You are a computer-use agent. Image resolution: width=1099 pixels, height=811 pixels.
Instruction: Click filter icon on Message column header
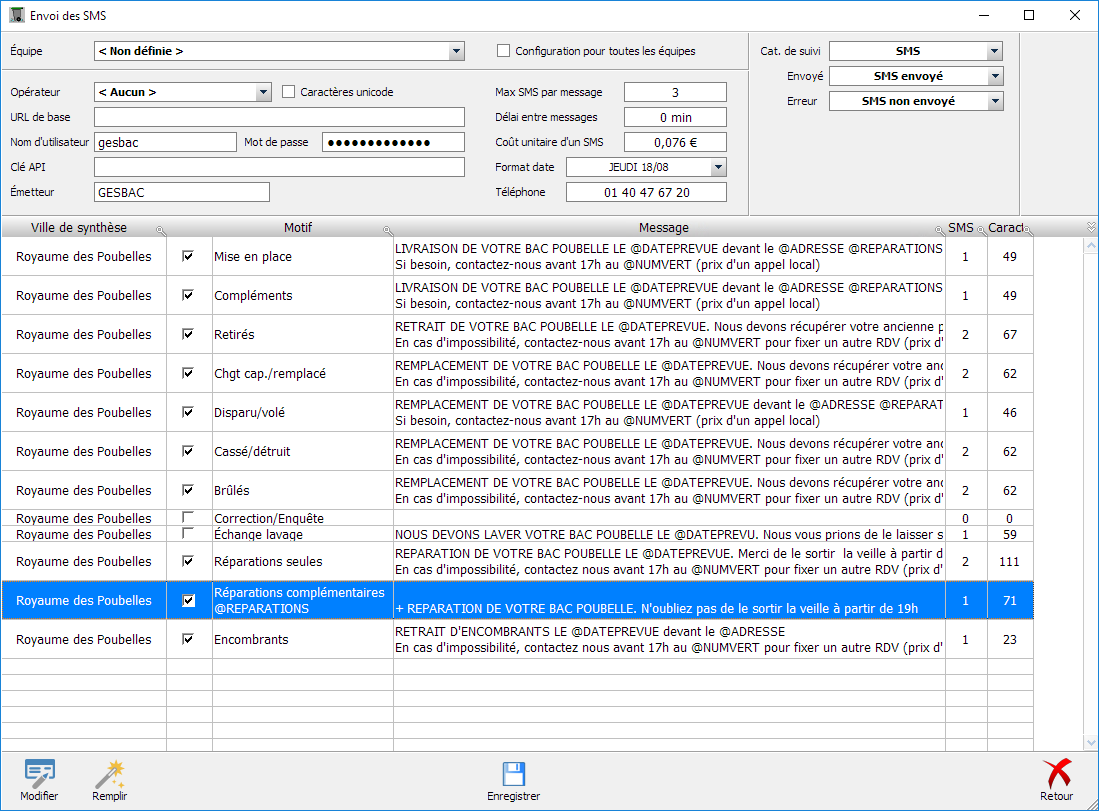939,231
